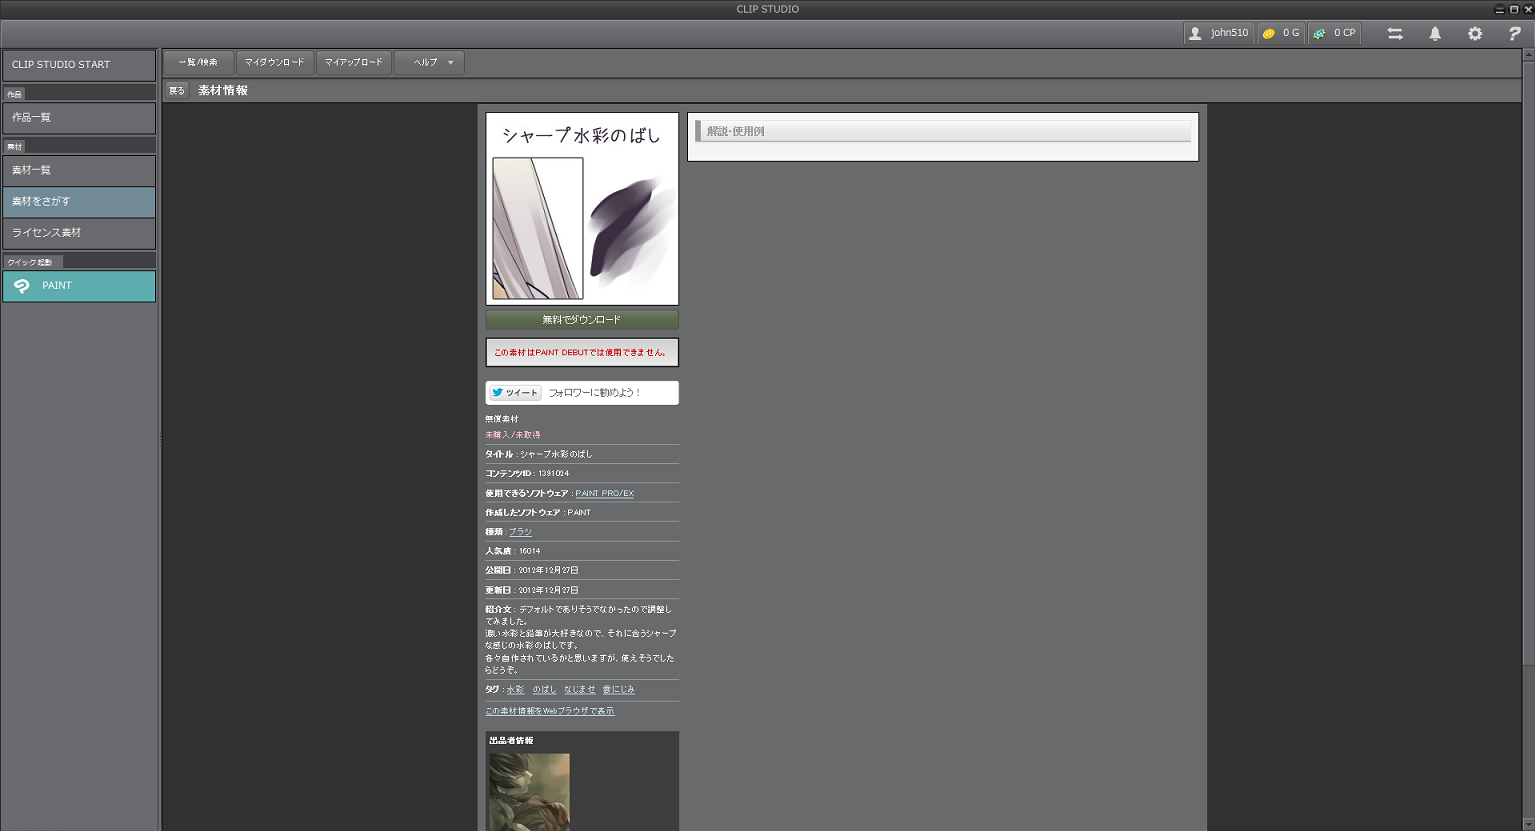Click the 作成したソフトウェア : PAINT row
The height and width of the screenshot is (831, 1535).
coord(582,513)
